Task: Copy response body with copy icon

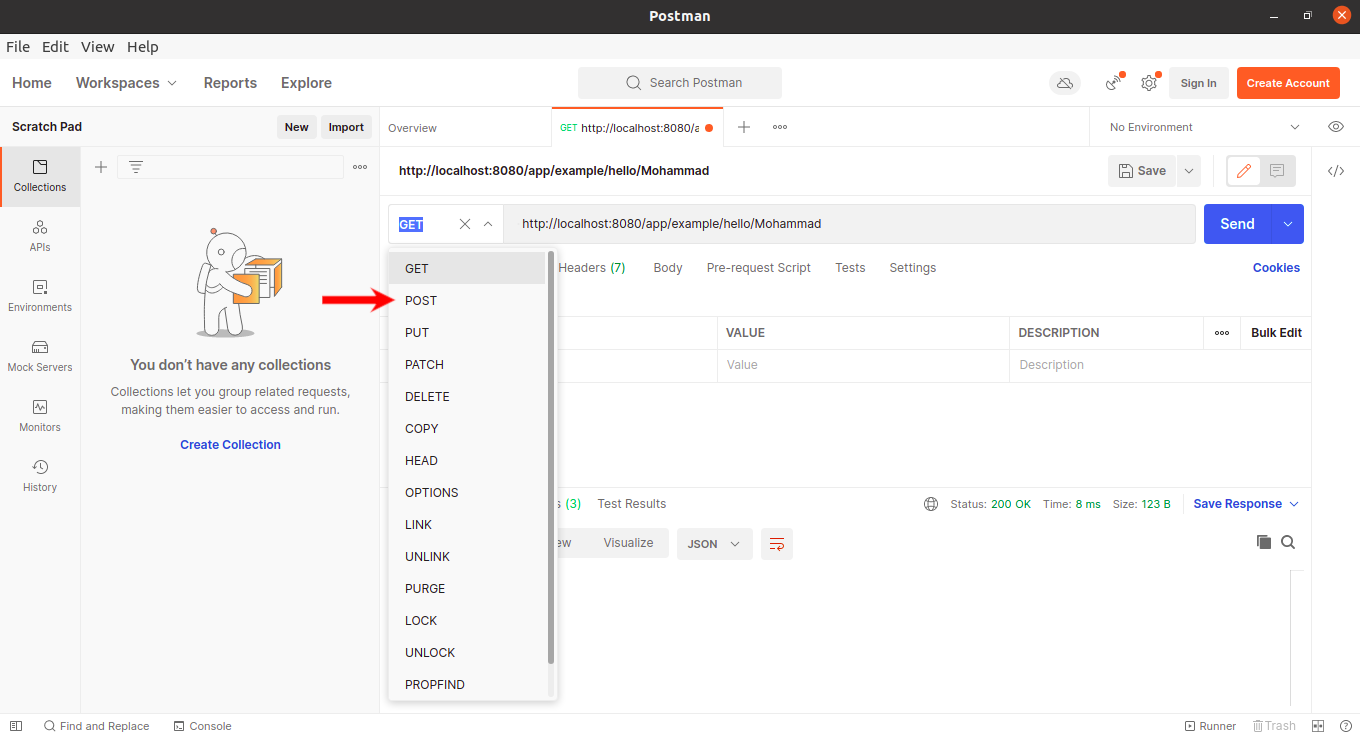Action: click(1264, 542)
